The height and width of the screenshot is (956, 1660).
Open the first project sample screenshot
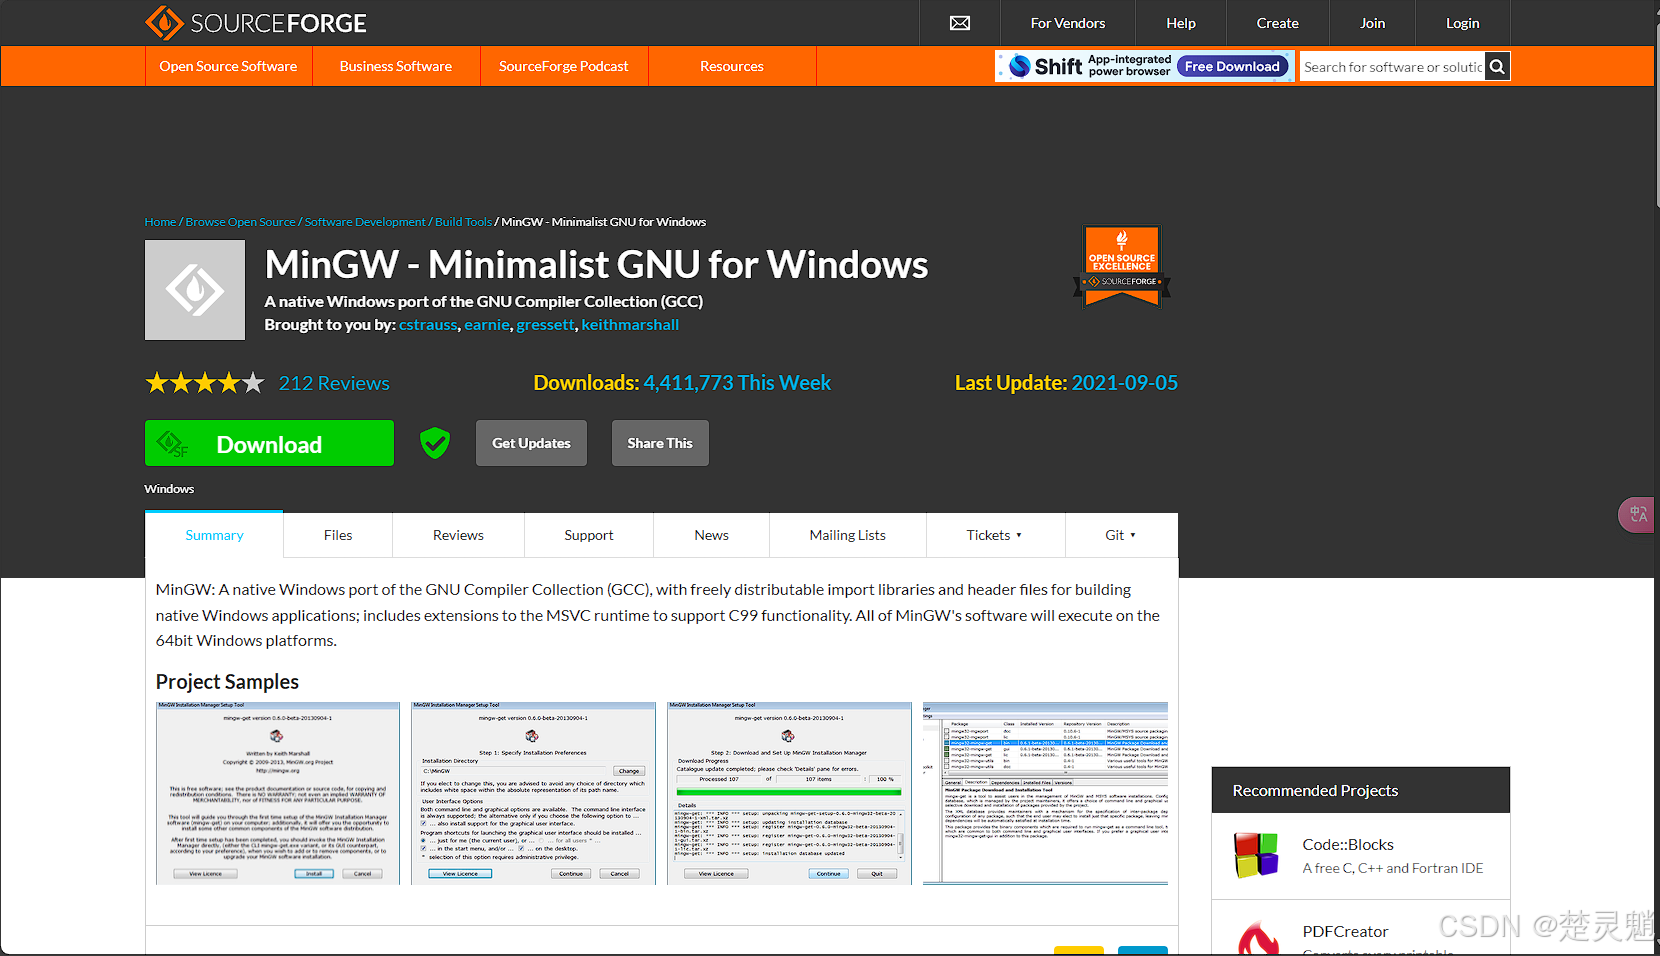coord(278,793)
